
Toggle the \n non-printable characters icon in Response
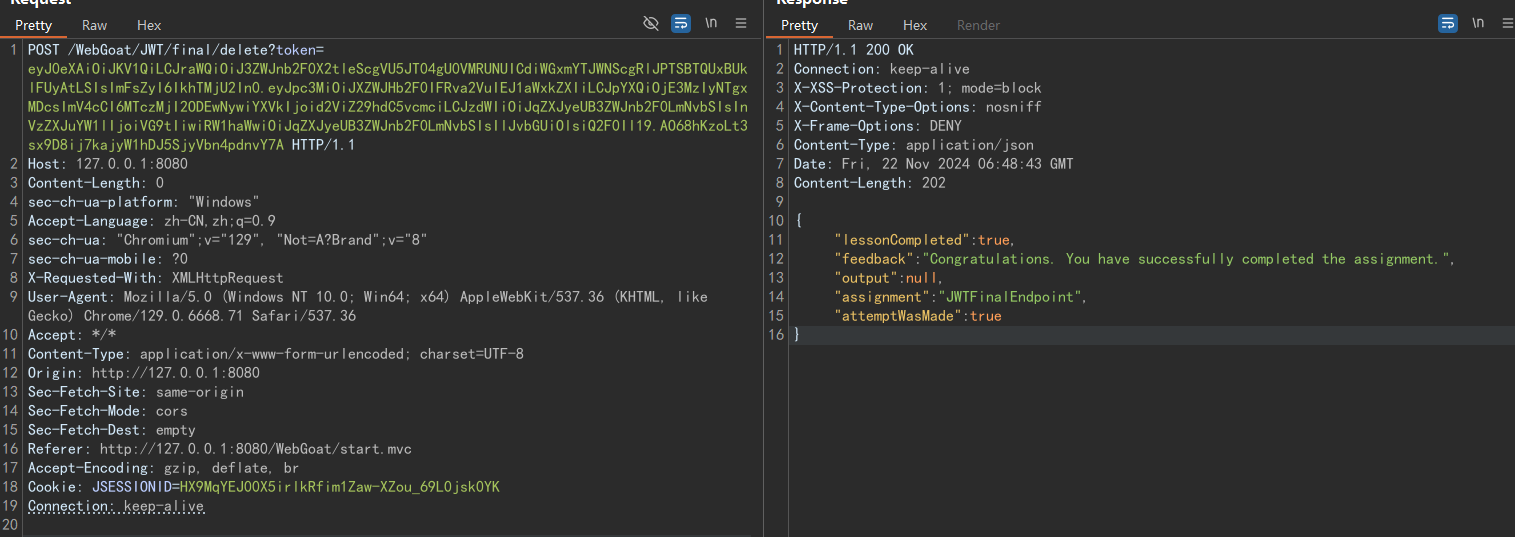pyautogui.click(x=1478, y=23)
